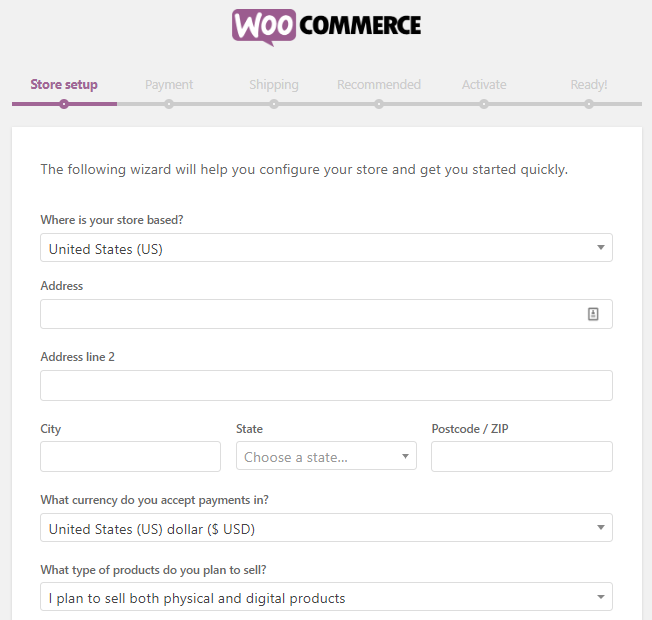Open the product type dropdown
652x620 pixels.
pos(326,598)
